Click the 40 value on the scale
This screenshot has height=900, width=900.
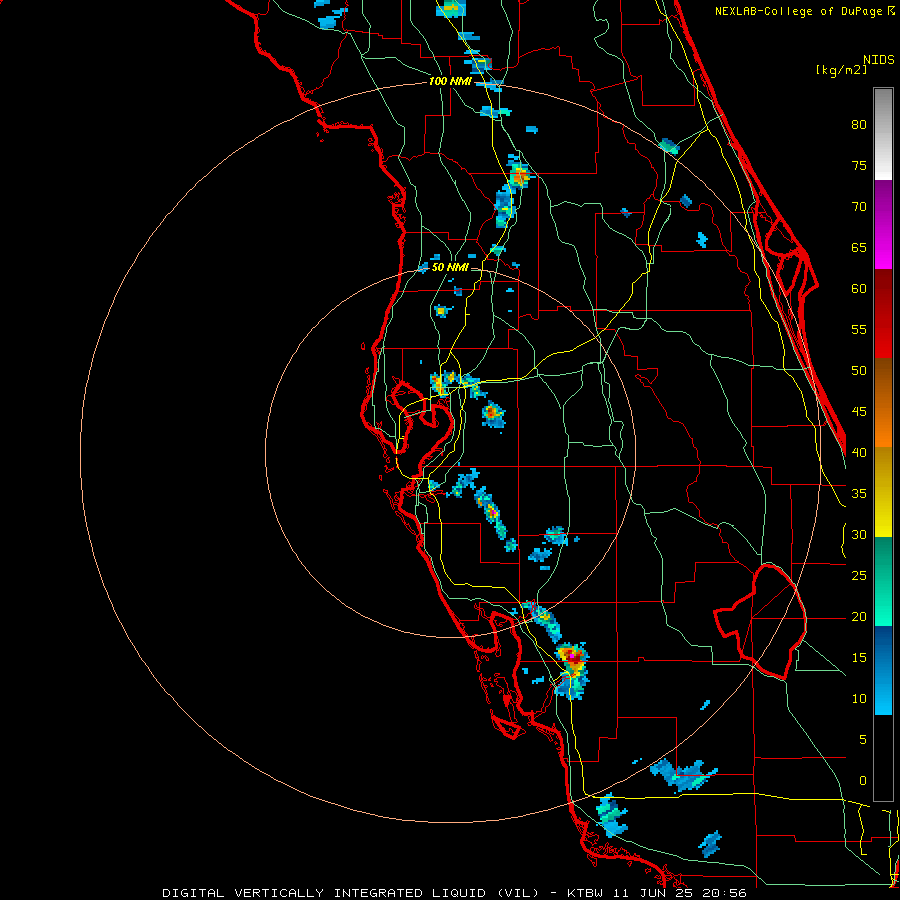(859, 452)
